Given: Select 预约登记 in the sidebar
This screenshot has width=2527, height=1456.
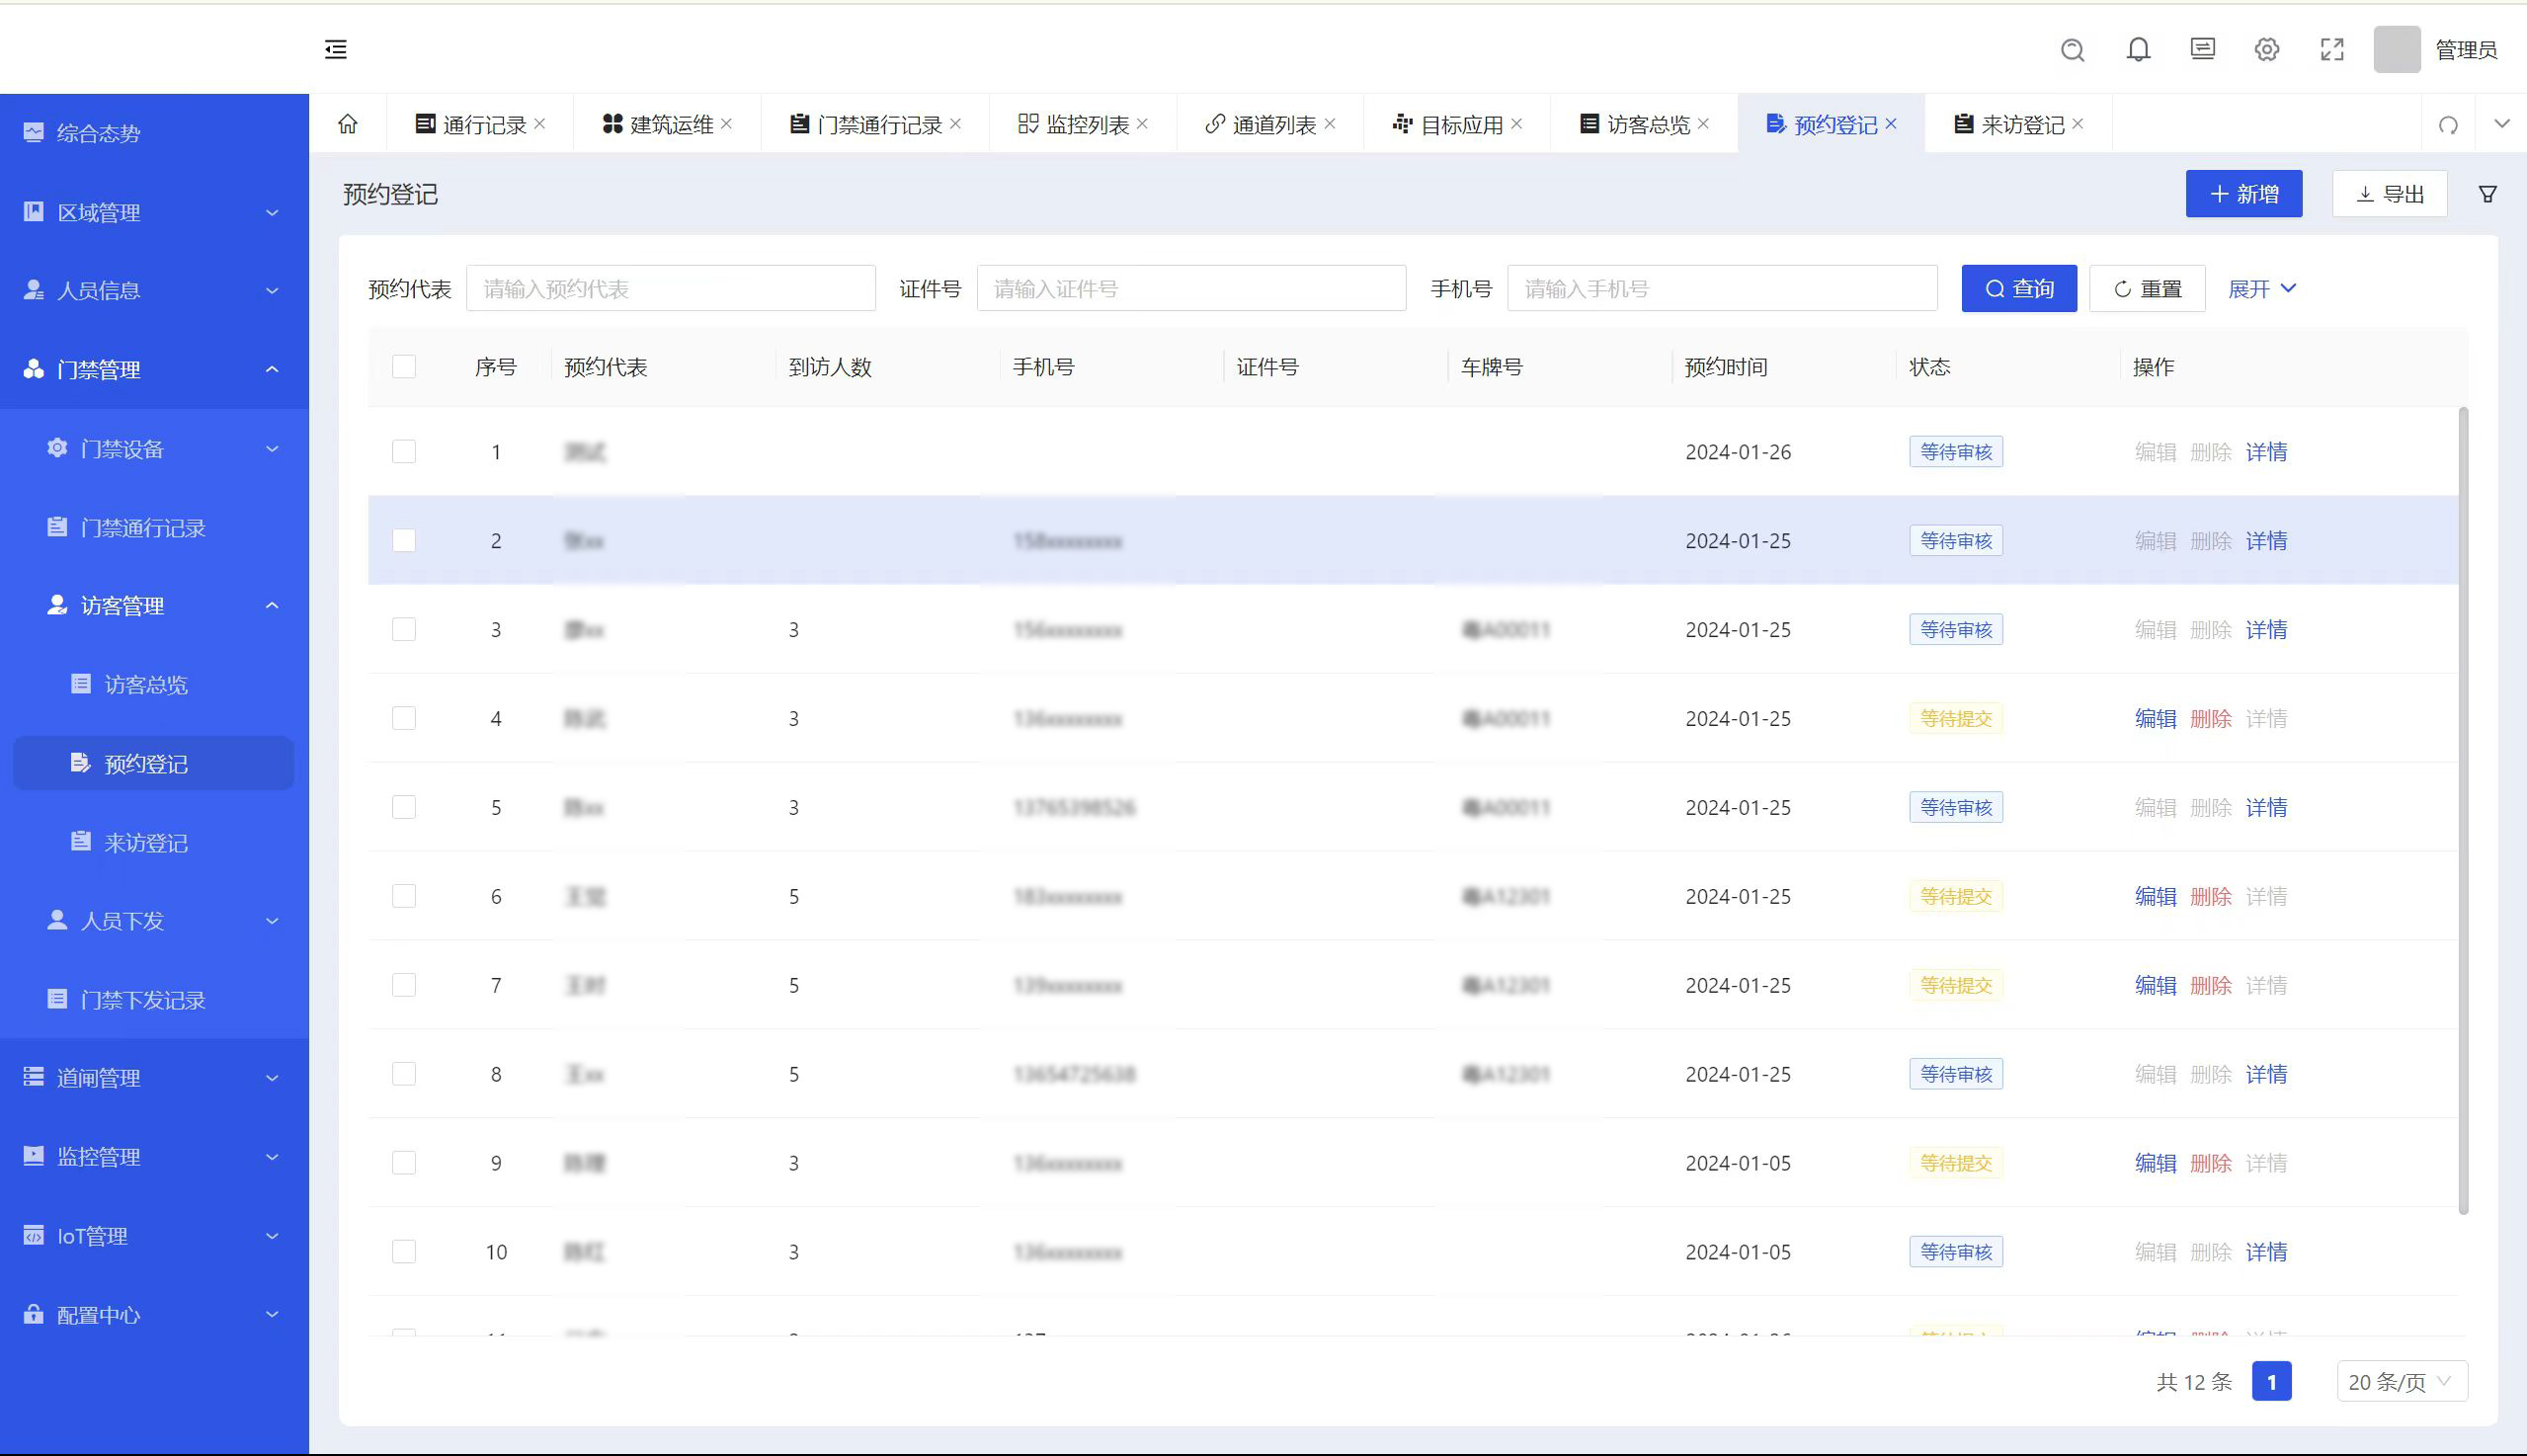Looking at the screenshot, I should pos(154,763).
